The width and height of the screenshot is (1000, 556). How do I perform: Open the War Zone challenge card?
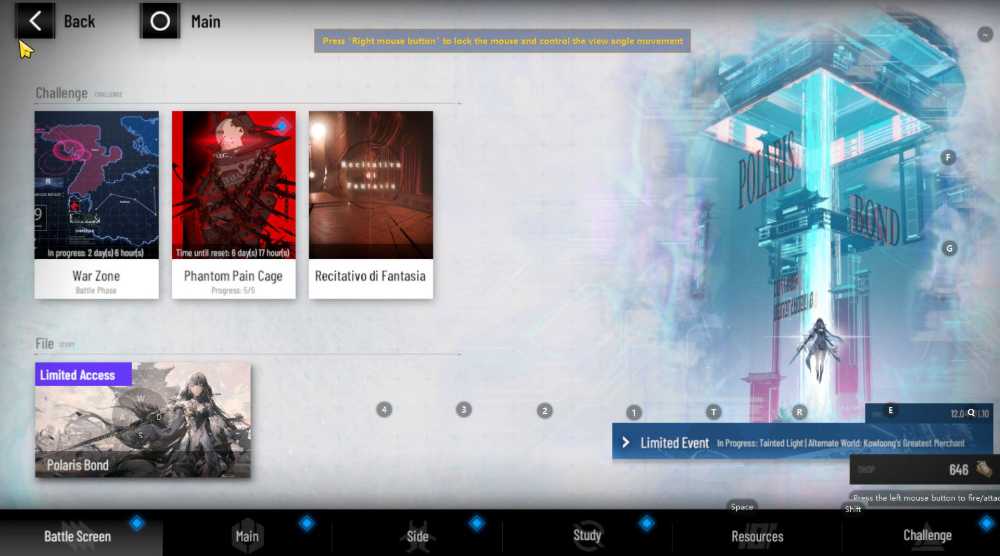[x=96, y=205]
